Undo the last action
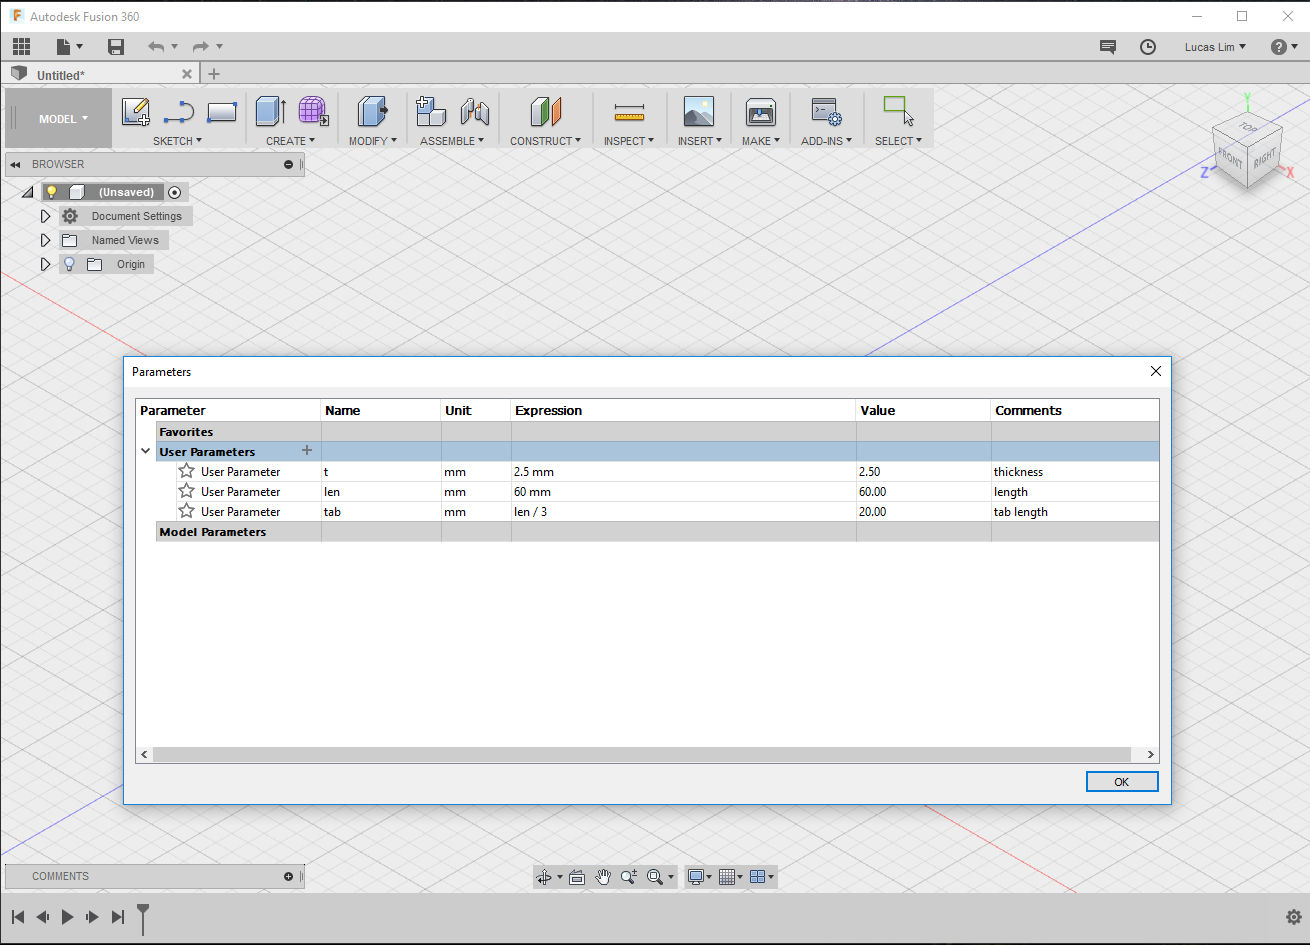 (x=156, y=46)
